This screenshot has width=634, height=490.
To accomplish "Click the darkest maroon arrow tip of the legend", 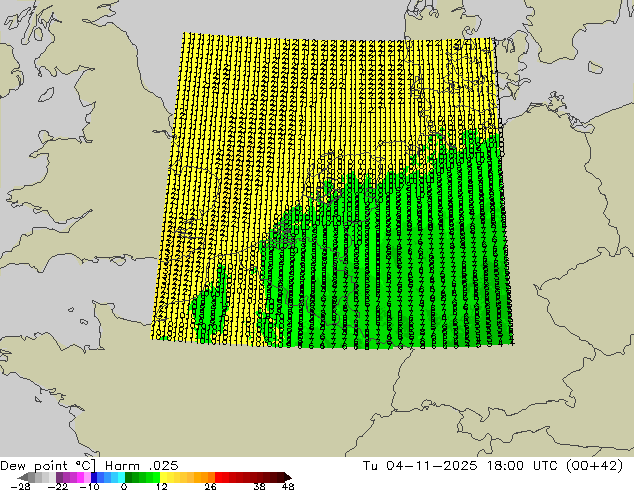I will [x=288, y=477].
